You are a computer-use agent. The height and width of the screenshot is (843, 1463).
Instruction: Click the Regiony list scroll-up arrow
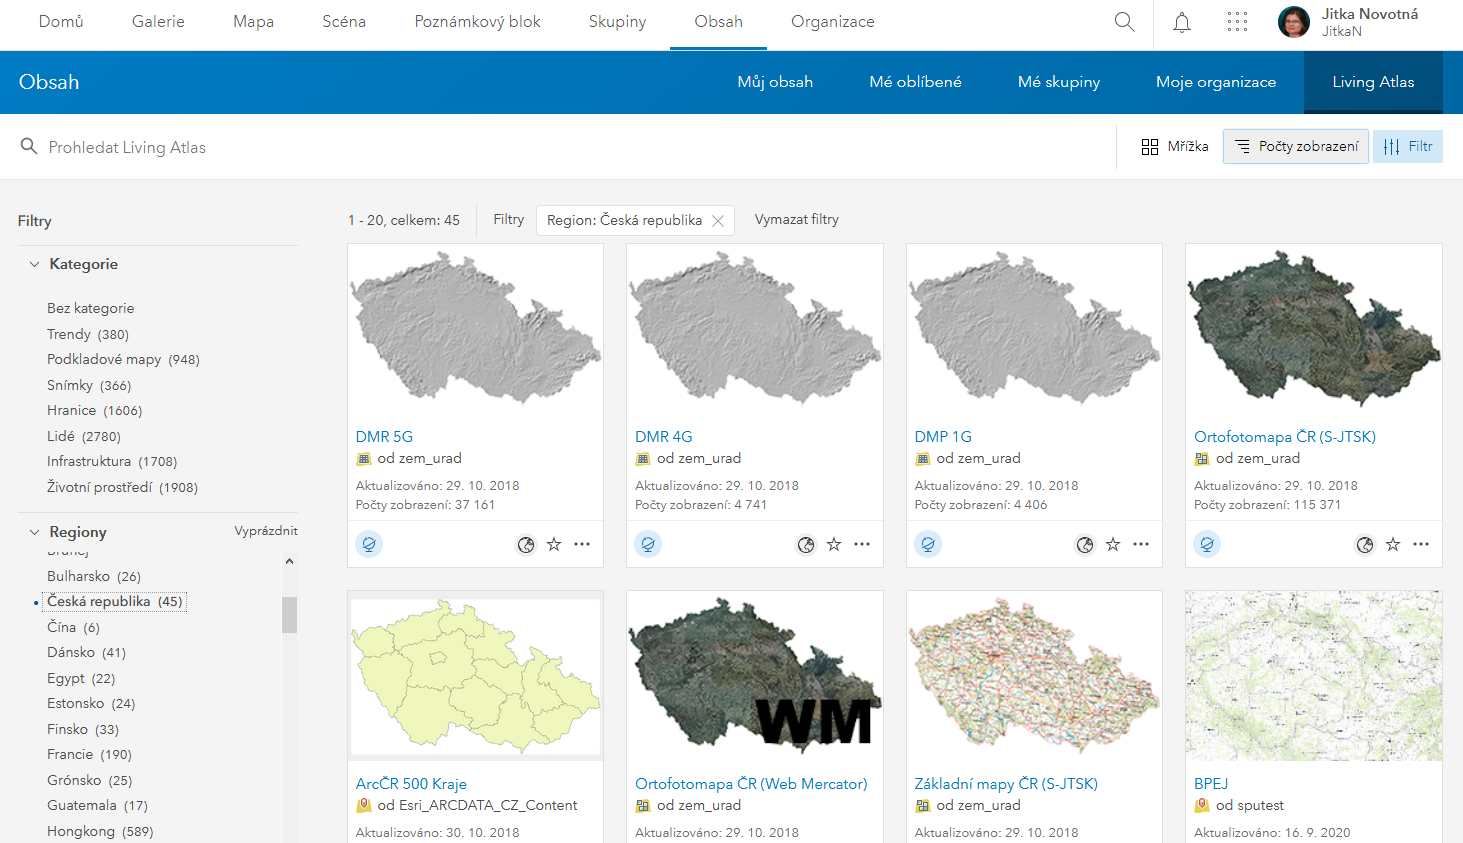click(289, 561)
